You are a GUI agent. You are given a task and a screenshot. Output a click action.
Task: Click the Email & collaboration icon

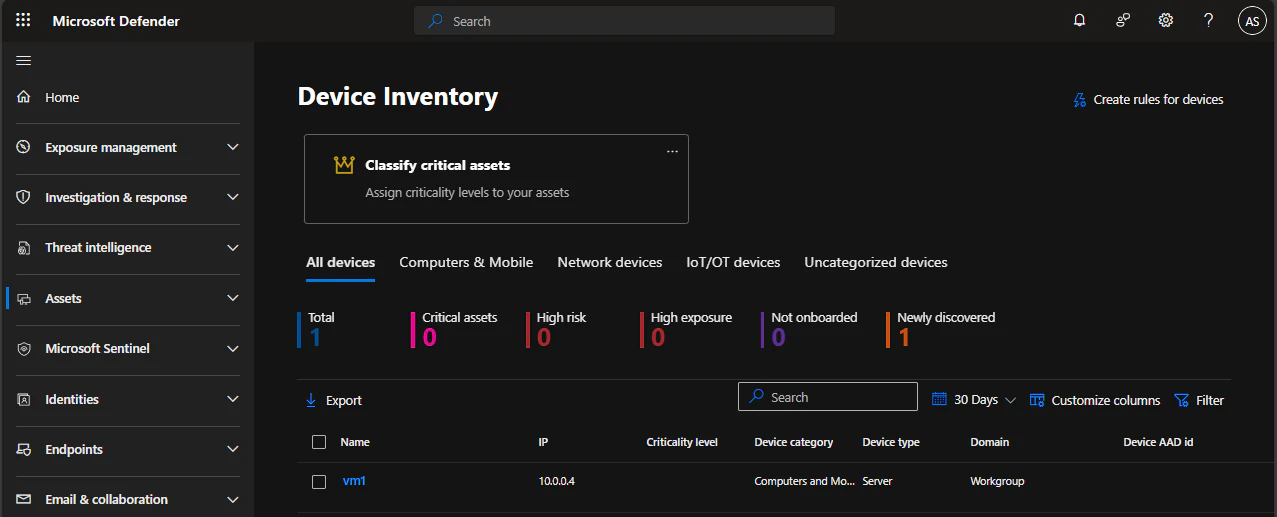(24, 499)
